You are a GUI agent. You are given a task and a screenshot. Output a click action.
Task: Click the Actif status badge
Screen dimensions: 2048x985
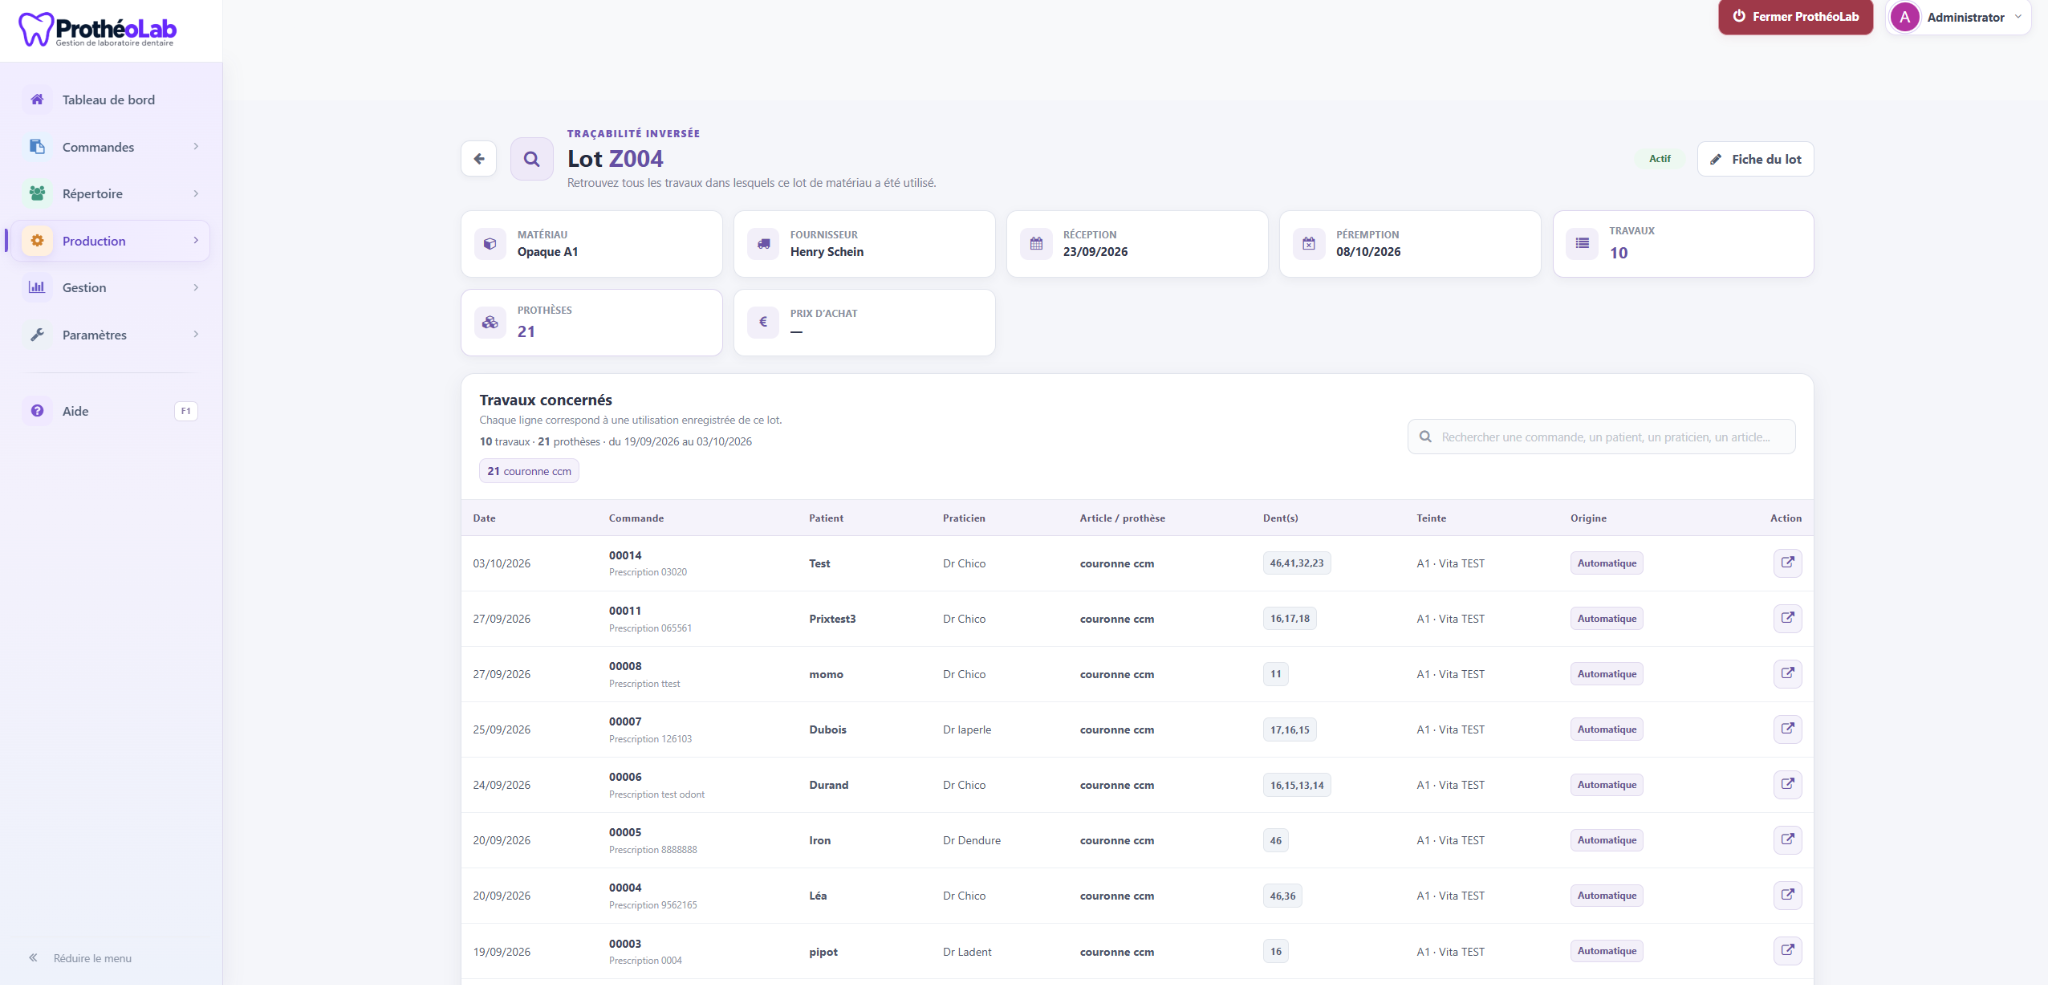(1660, 159)
